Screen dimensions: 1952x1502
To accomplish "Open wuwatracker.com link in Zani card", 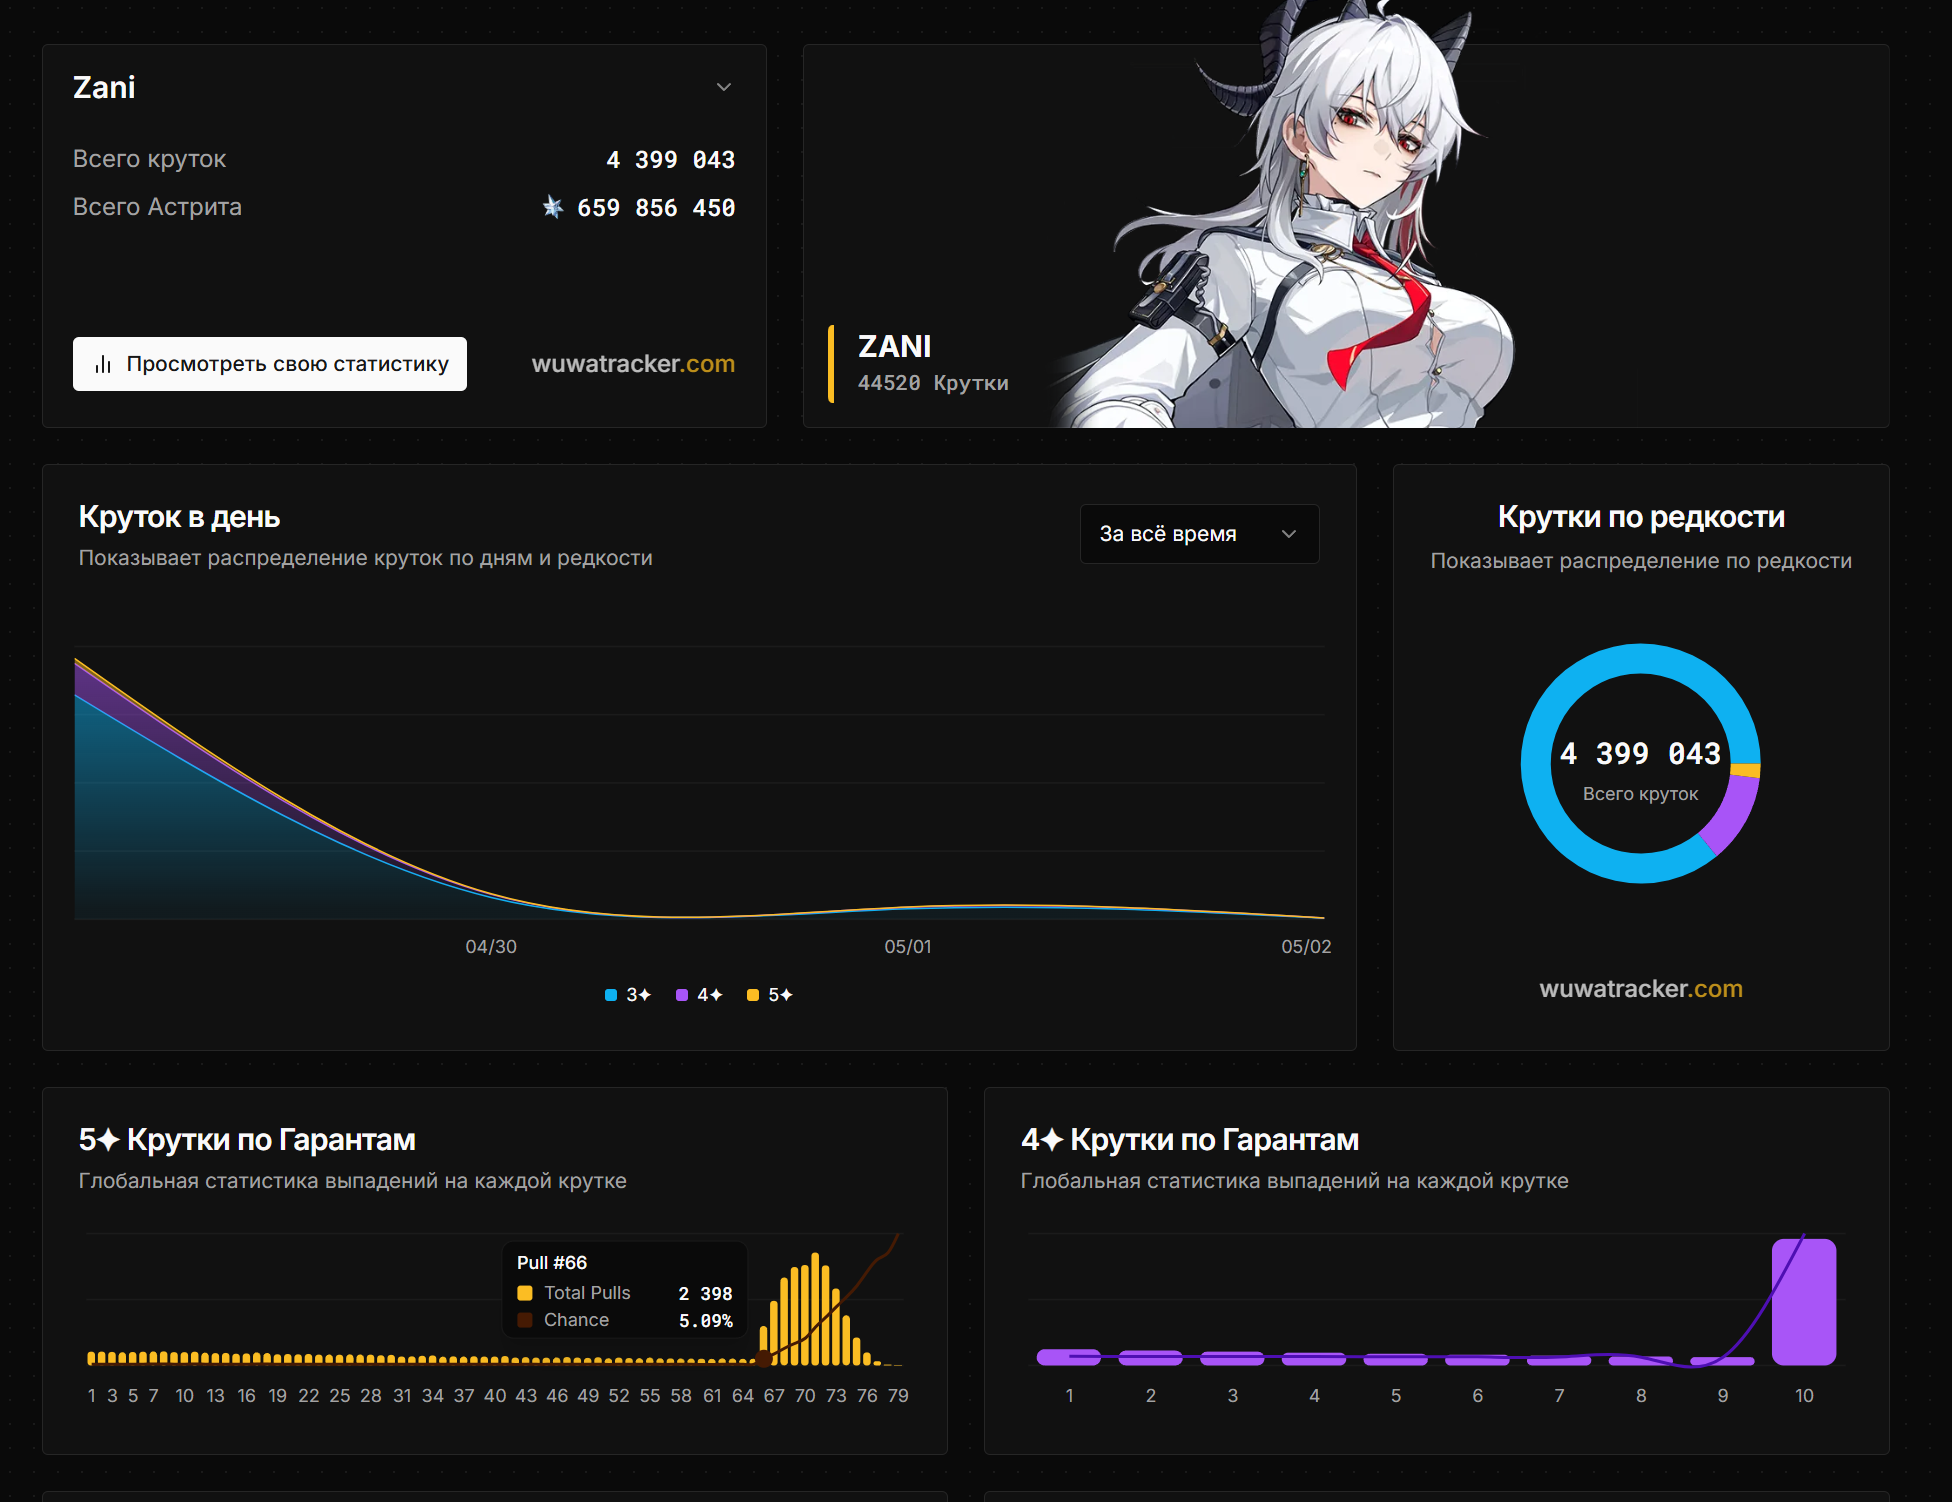I will (633, 364).
